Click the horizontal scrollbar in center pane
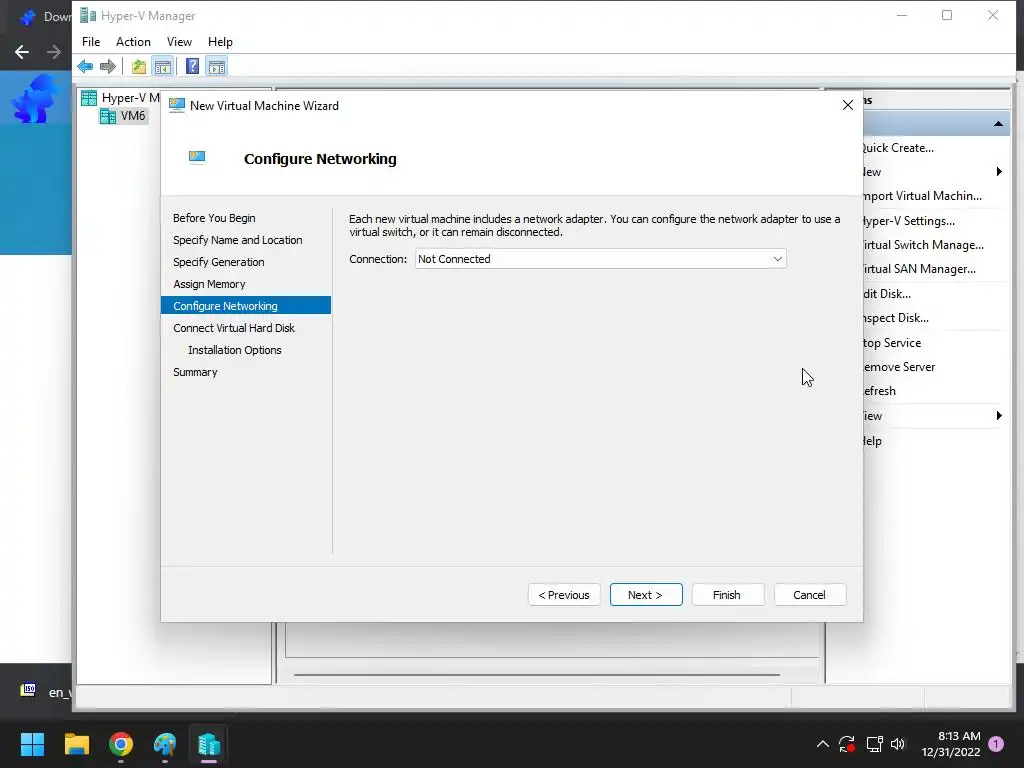1024x768 pixels. click(x=537, y=675)
